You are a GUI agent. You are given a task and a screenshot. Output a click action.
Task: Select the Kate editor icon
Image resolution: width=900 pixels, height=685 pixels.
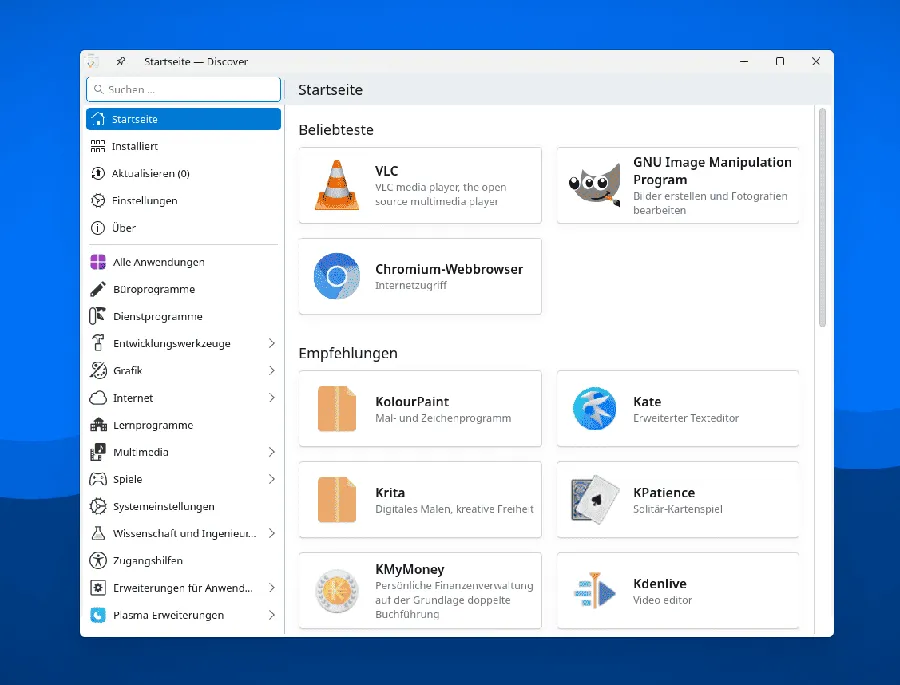[x=594, y=408]
